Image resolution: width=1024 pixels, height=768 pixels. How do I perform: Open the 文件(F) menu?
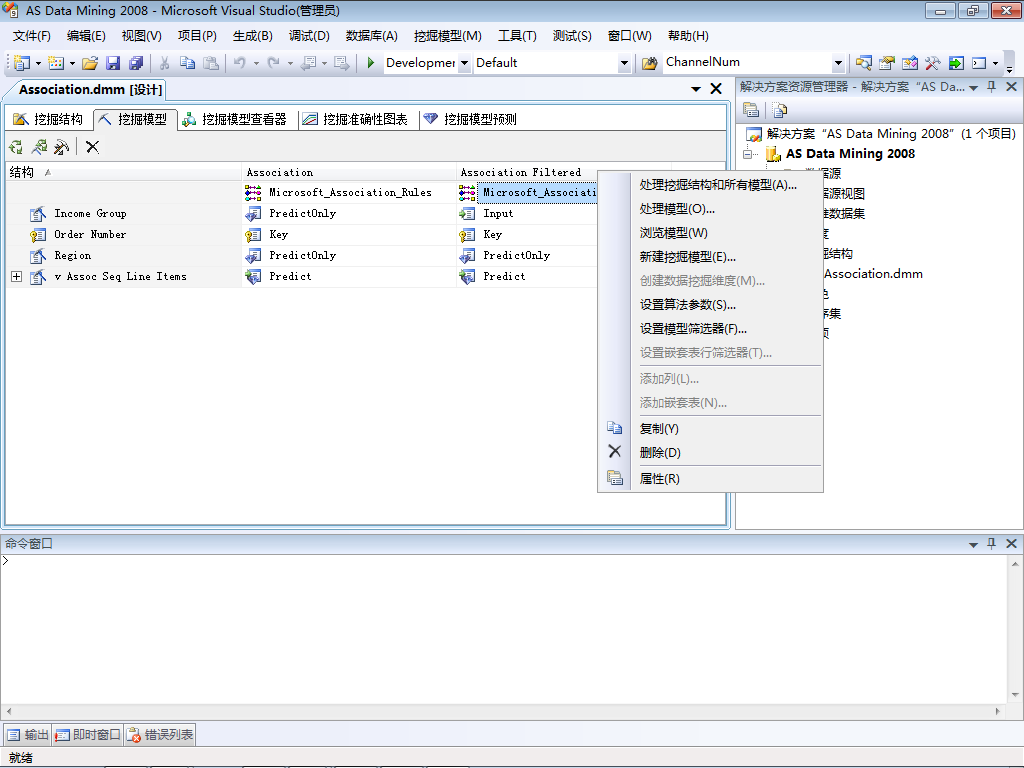click(31, 36)
